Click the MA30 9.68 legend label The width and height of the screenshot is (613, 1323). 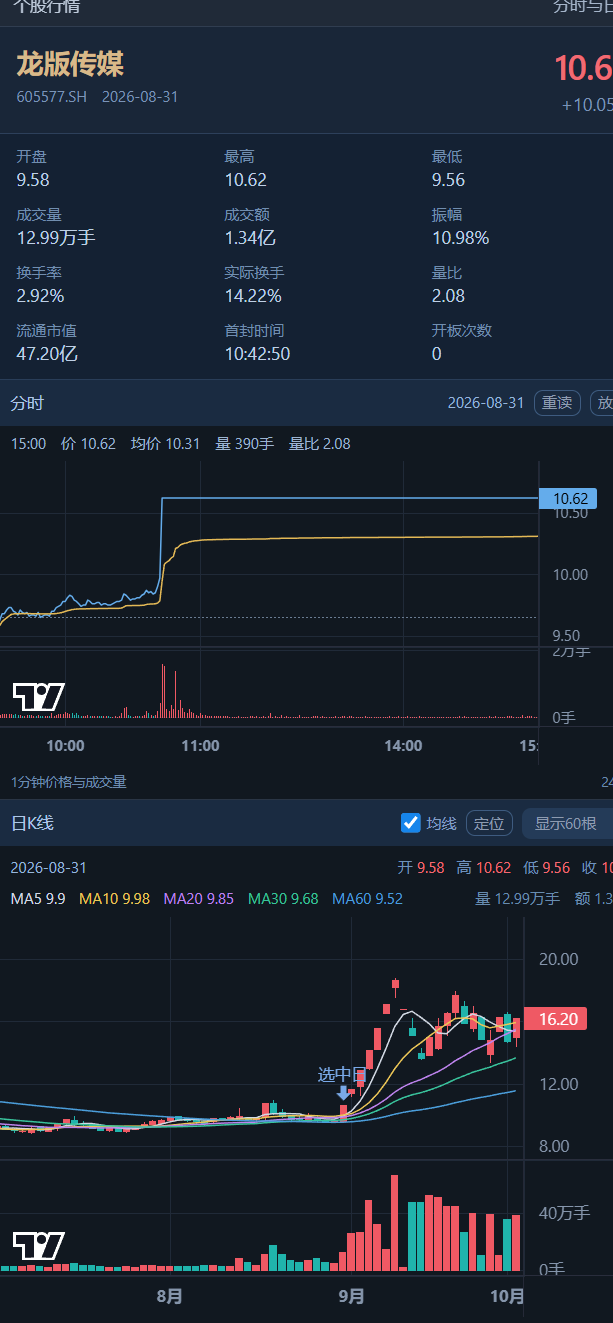pos(283,899)
